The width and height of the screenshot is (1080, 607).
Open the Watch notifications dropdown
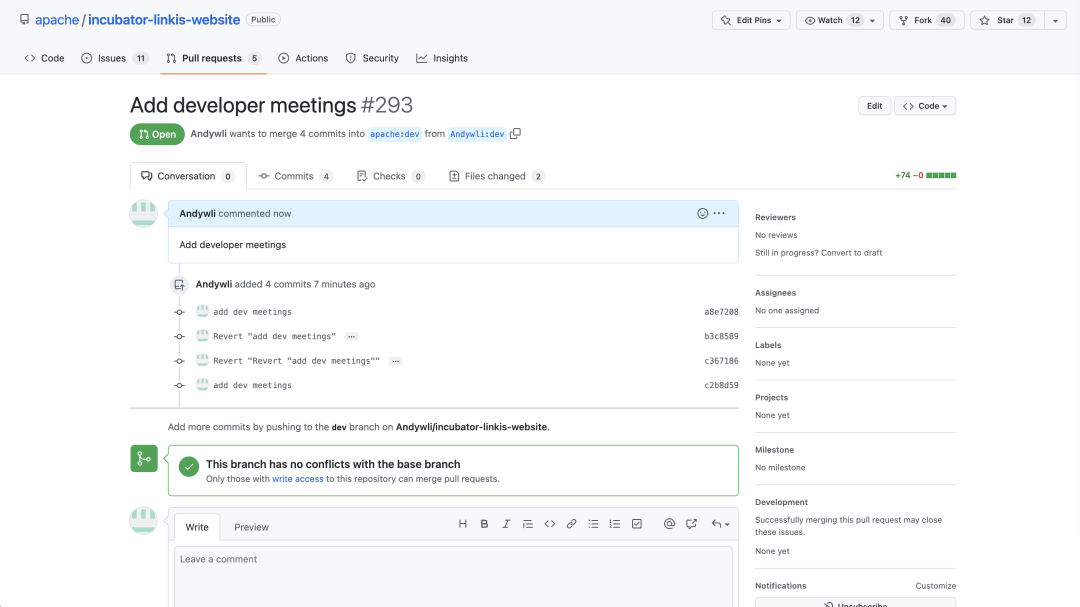coord(840,20)
